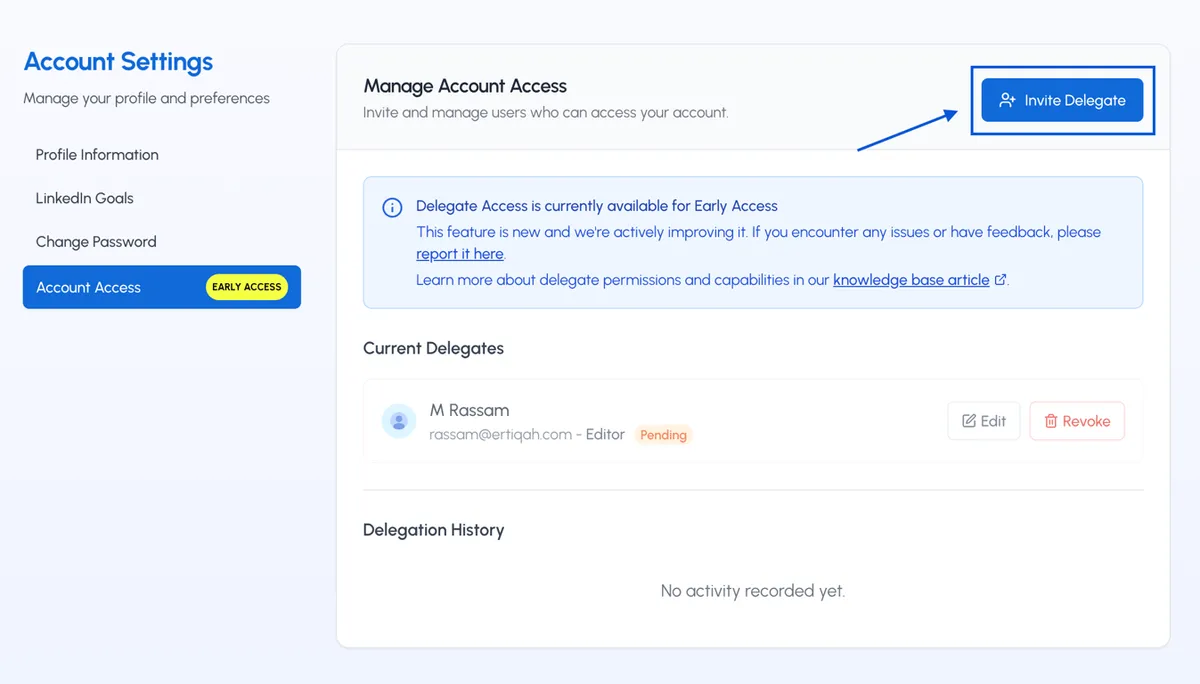The width and height of the screenshot is (1200, 684).
Task: Click the Account Settings page title
Action: tap(118, 62)
